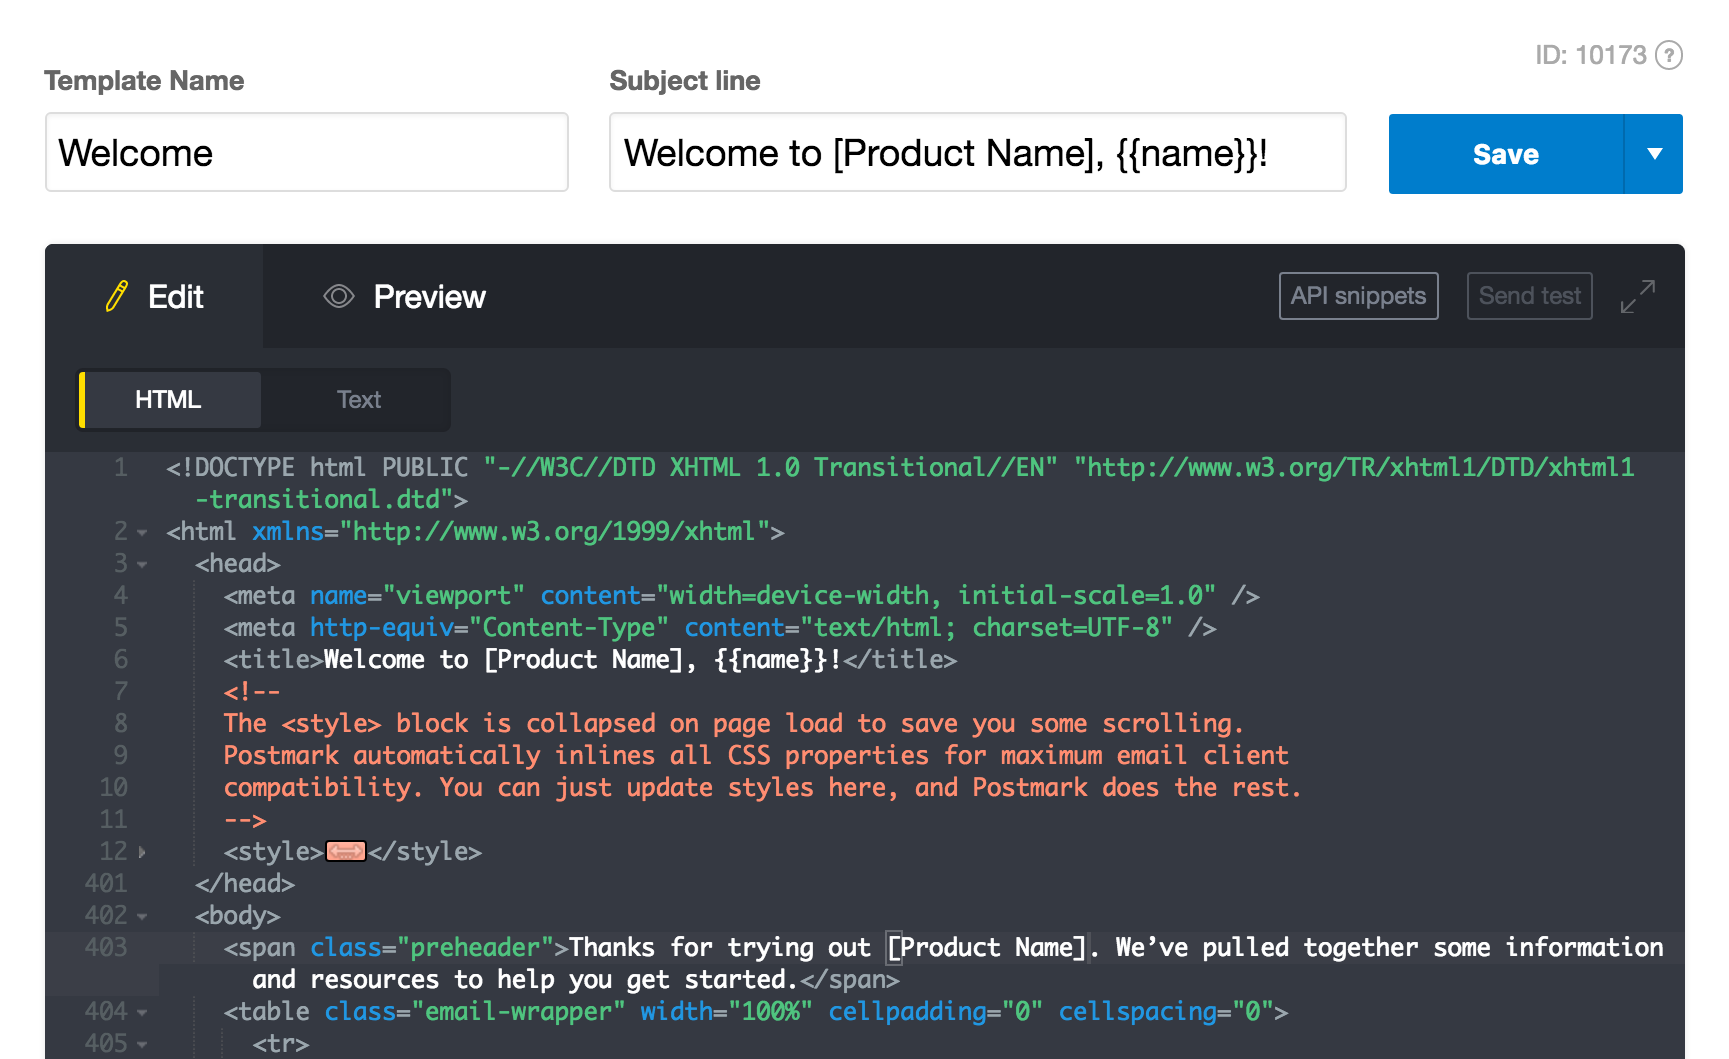Image resolution: width=1729 pixels, height=1059 pixels.
Task: Click the Content-Type meta tag on line 5
Action: pos(720,628)
